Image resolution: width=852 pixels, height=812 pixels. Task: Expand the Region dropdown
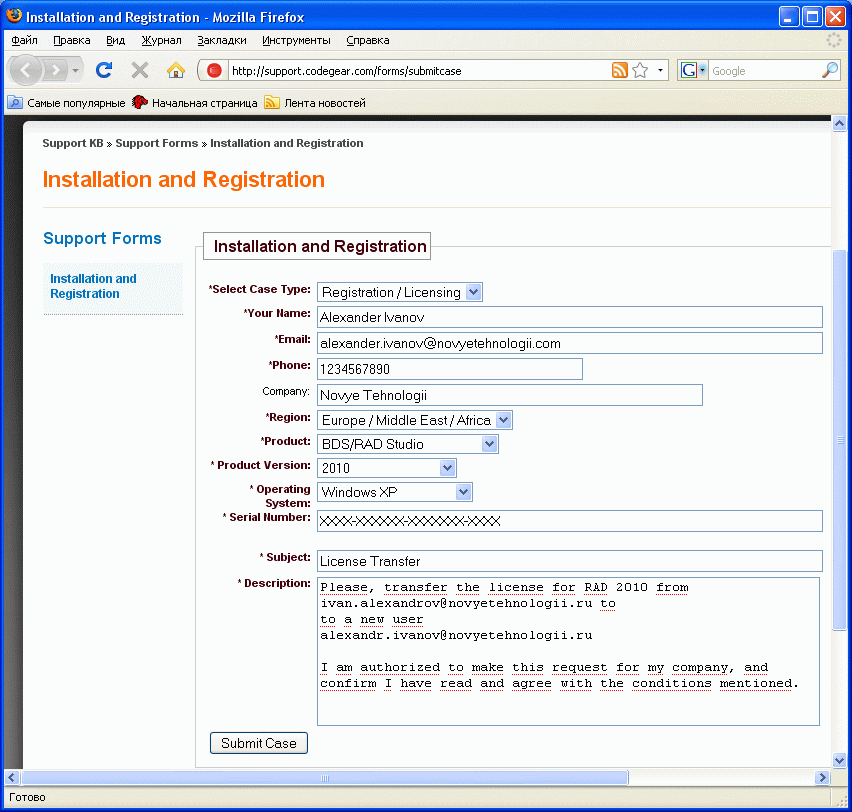coord(415,420)
